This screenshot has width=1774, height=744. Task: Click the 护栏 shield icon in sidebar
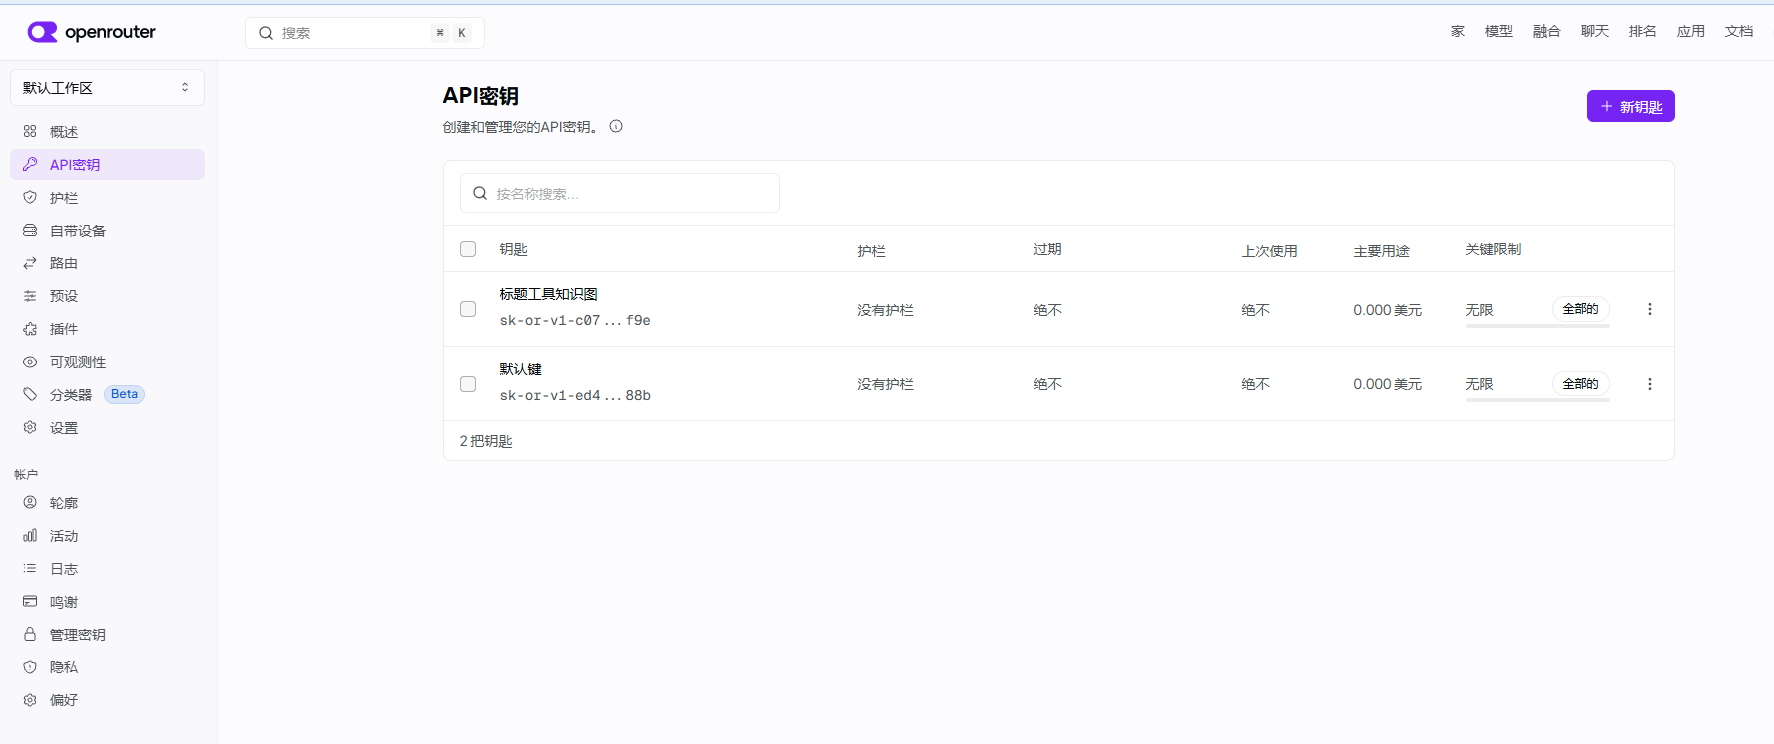tap(30, 197)
